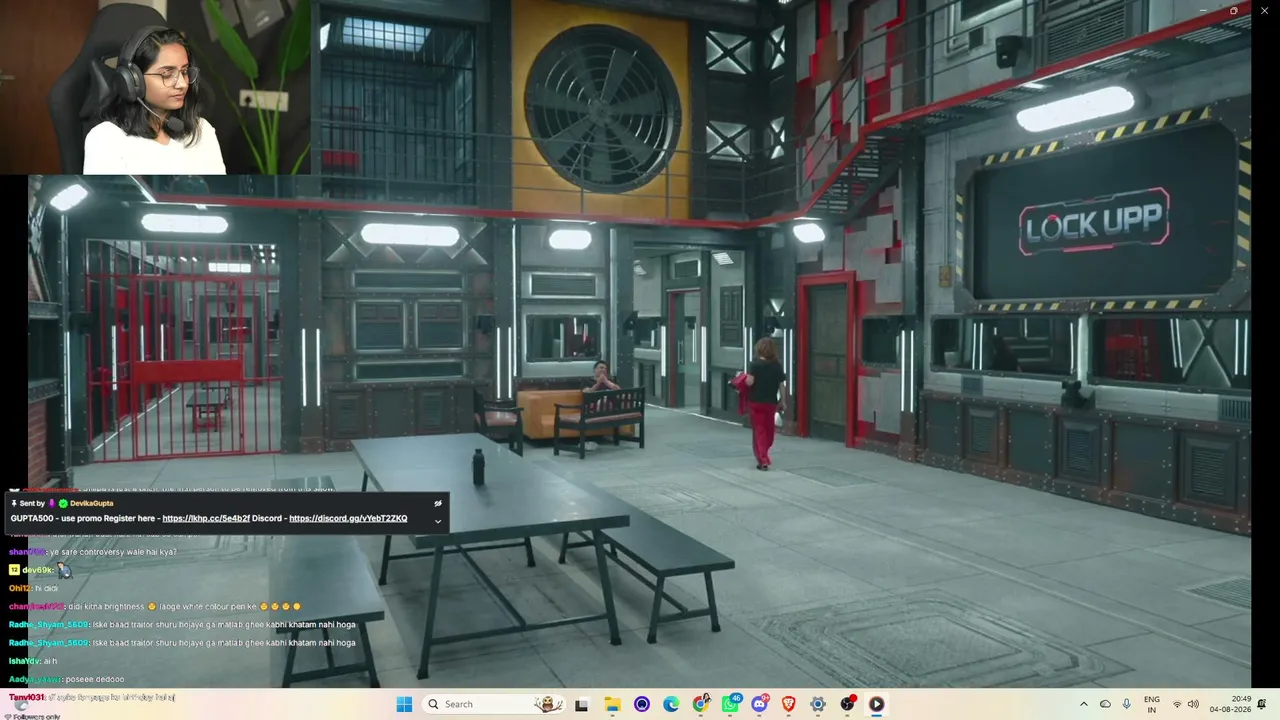Open OBS Studio from the taskbar

coord(848,704)
